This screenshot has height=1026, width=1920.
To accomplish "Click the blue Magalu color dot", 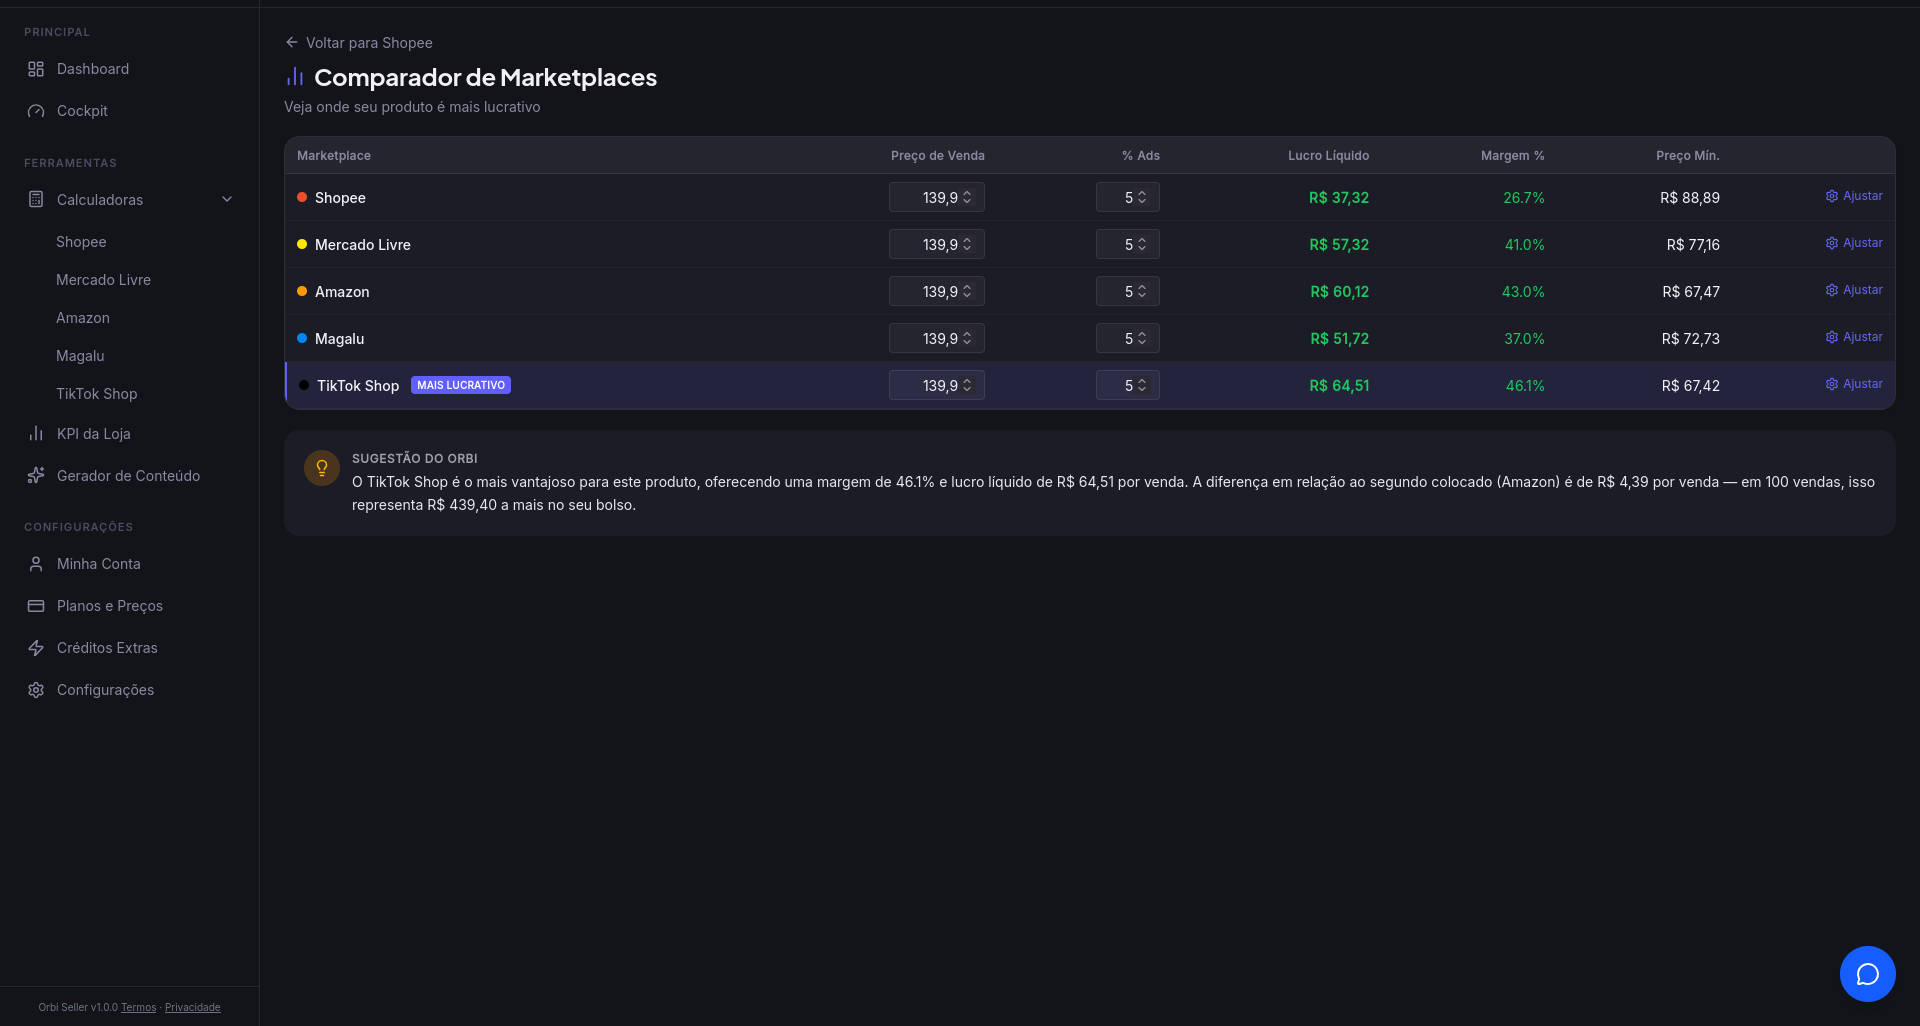I will (x=302, y=338).
